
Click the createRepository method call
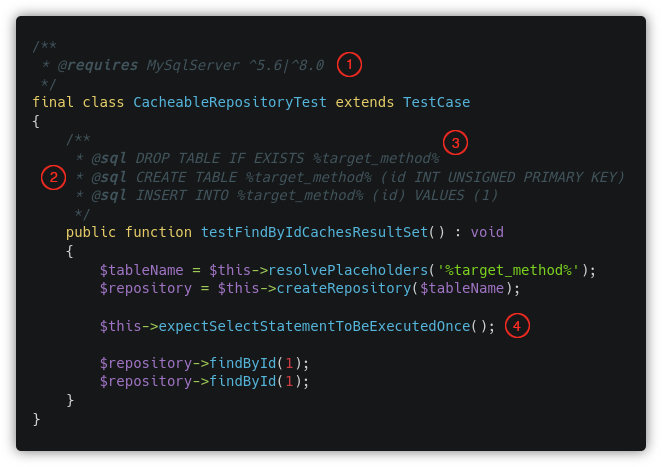[340, 288]
